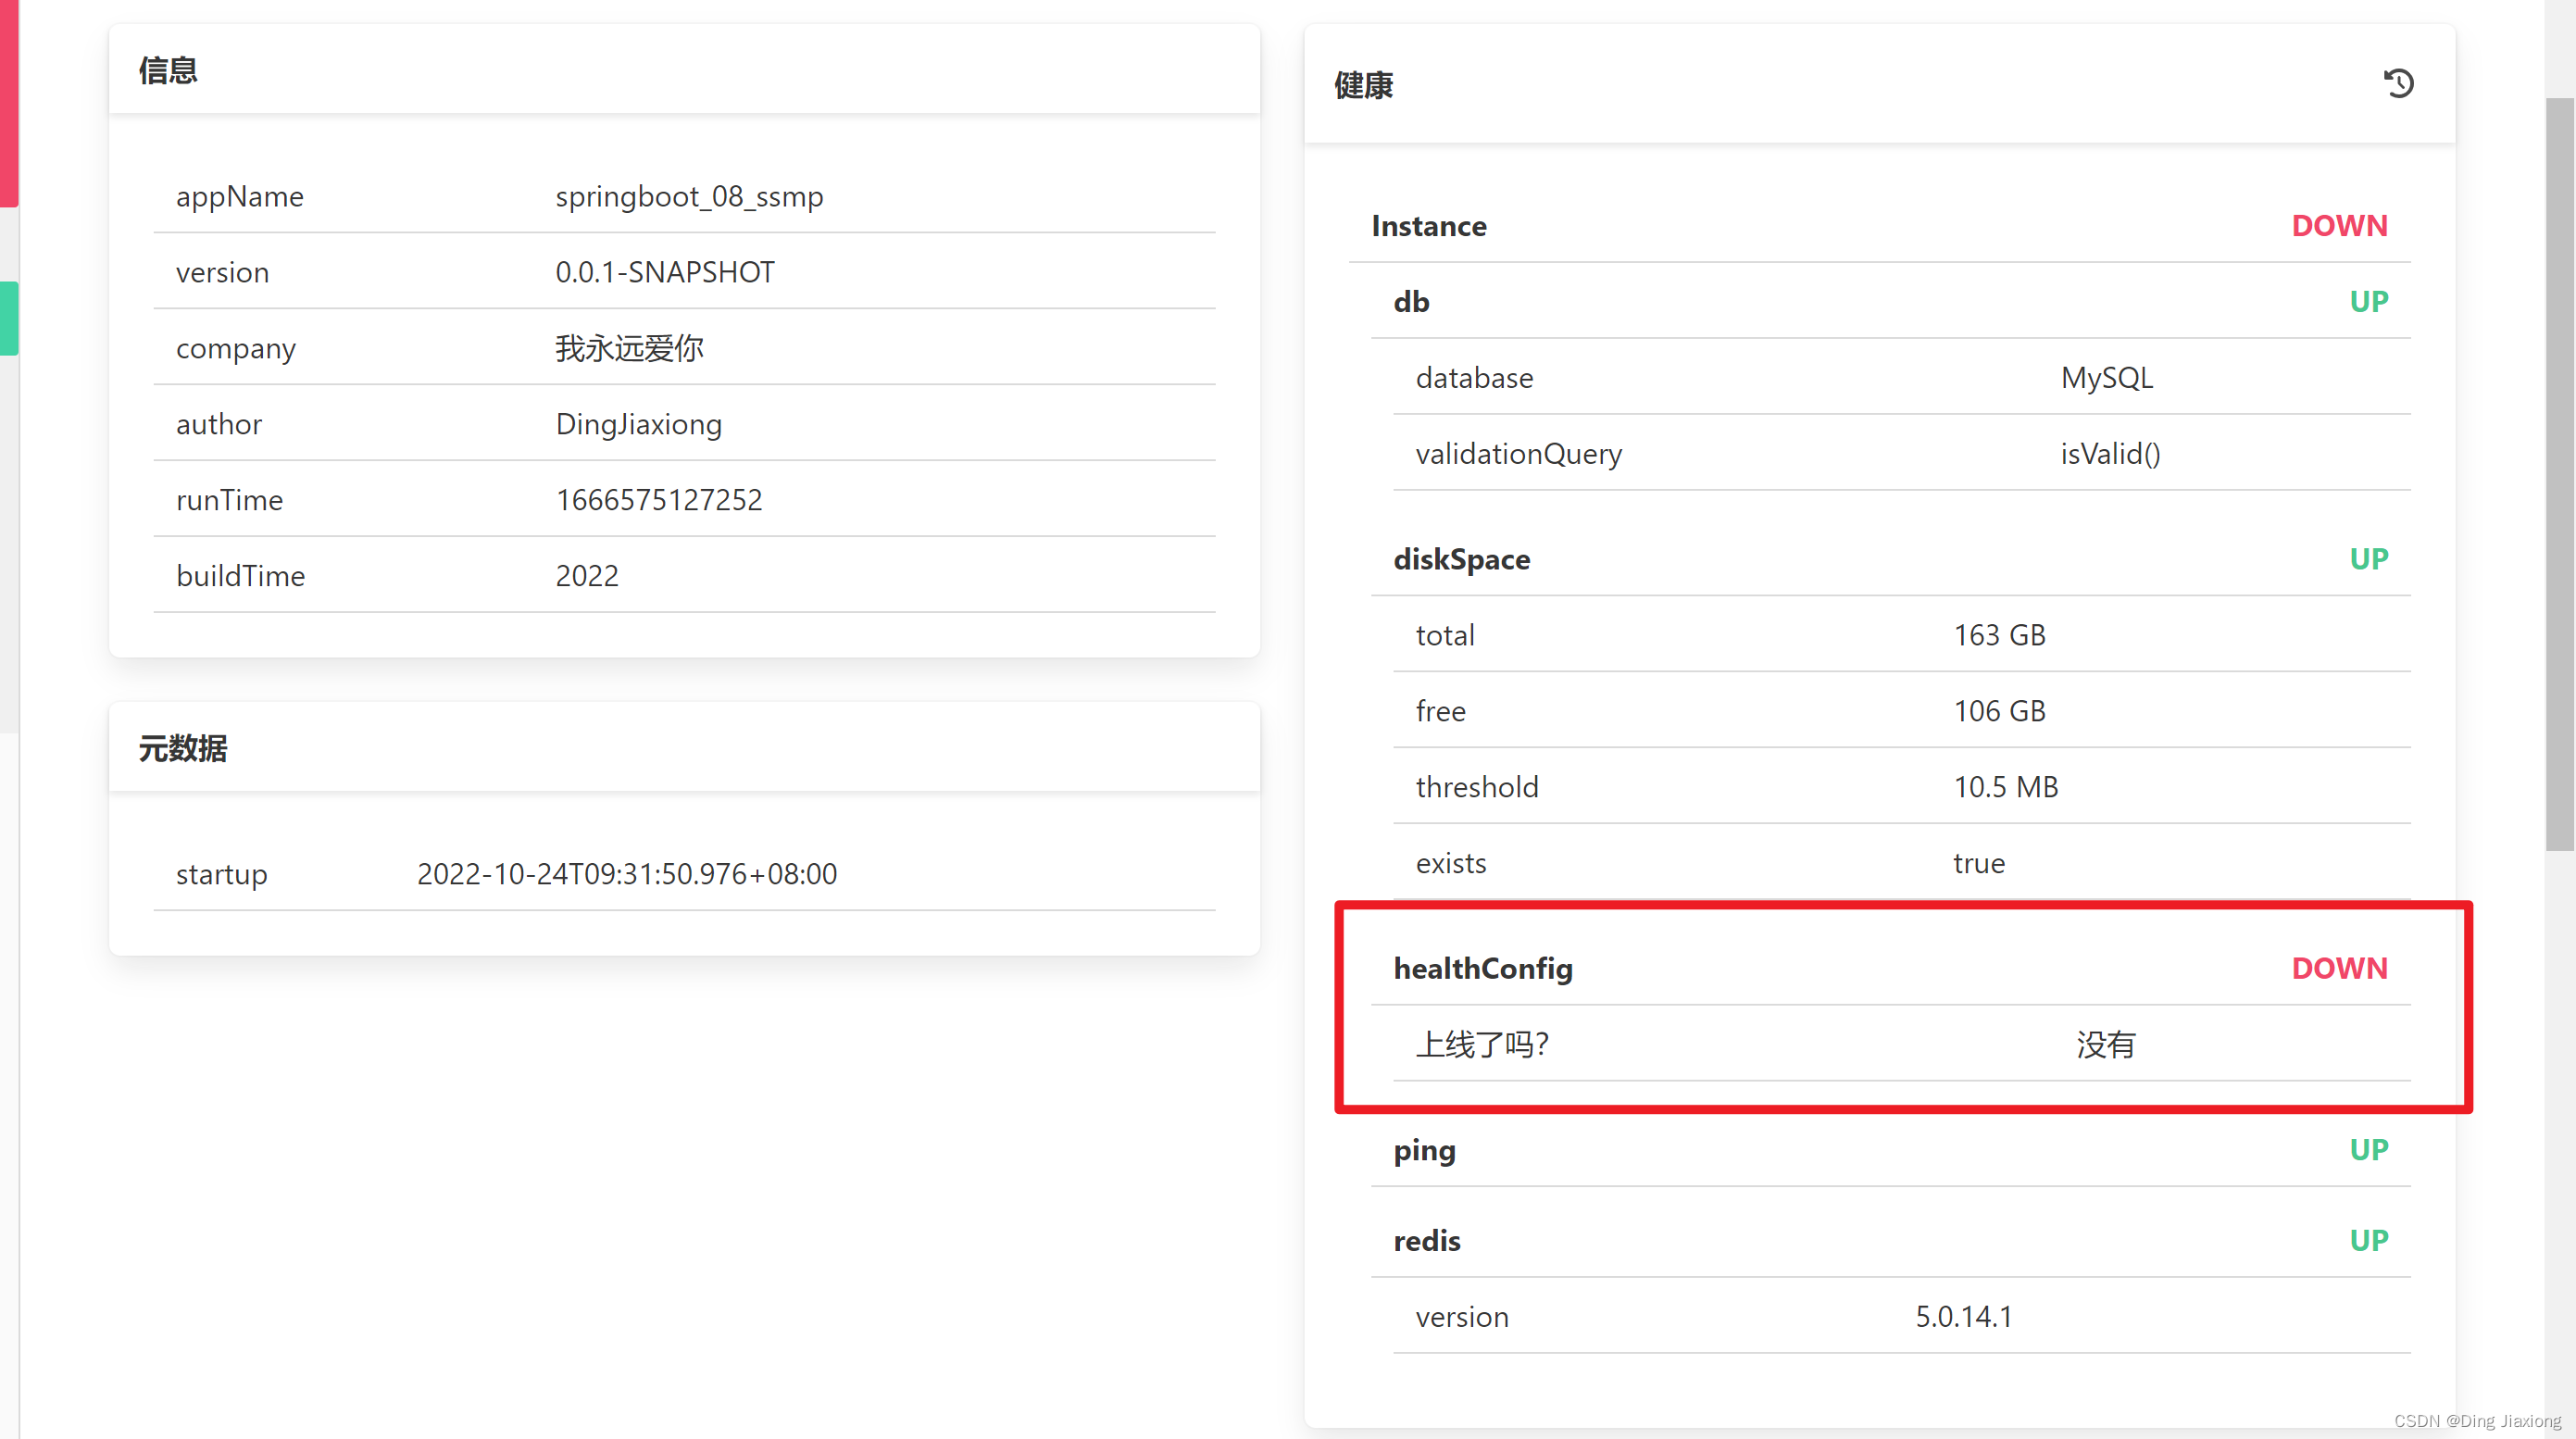Click the vertical scrollbar thumb on the right
Screen dimensions: 2576x1439
click(x=2559, y=474)
